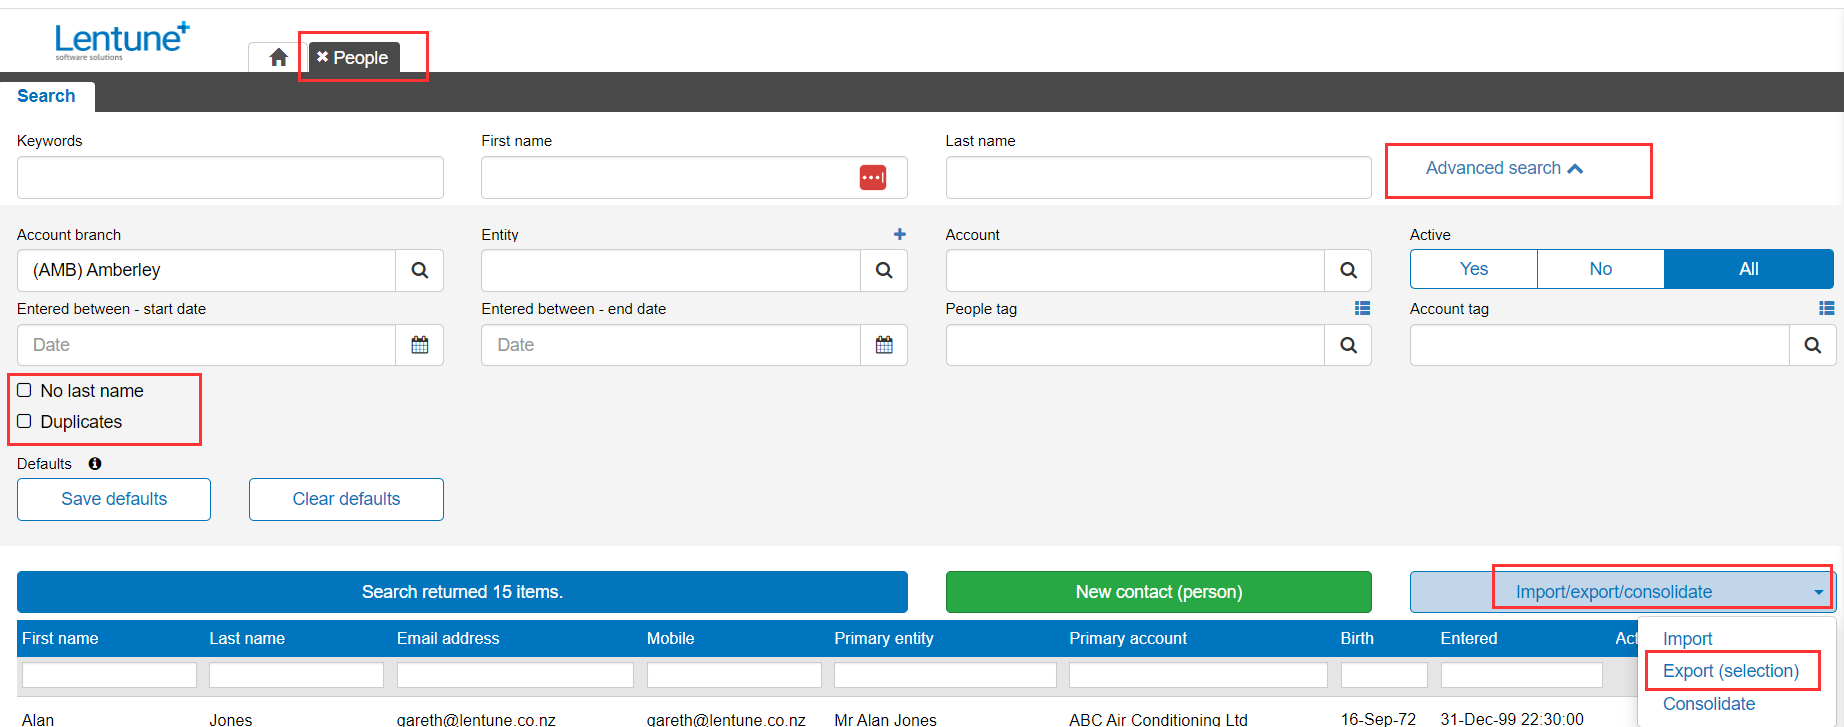
Task: Set Active filter to No
Action: 1600,269
